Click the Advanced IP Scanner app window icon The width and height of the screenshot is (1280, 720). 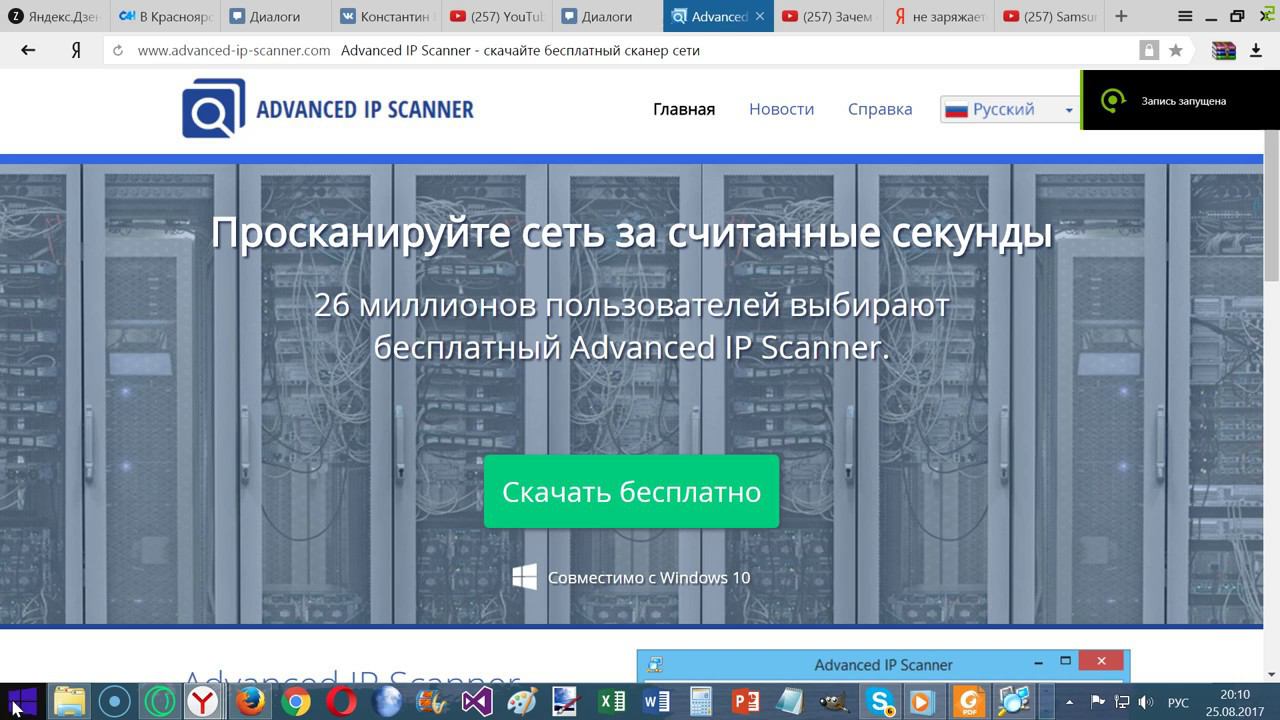[x=654, y=664]
